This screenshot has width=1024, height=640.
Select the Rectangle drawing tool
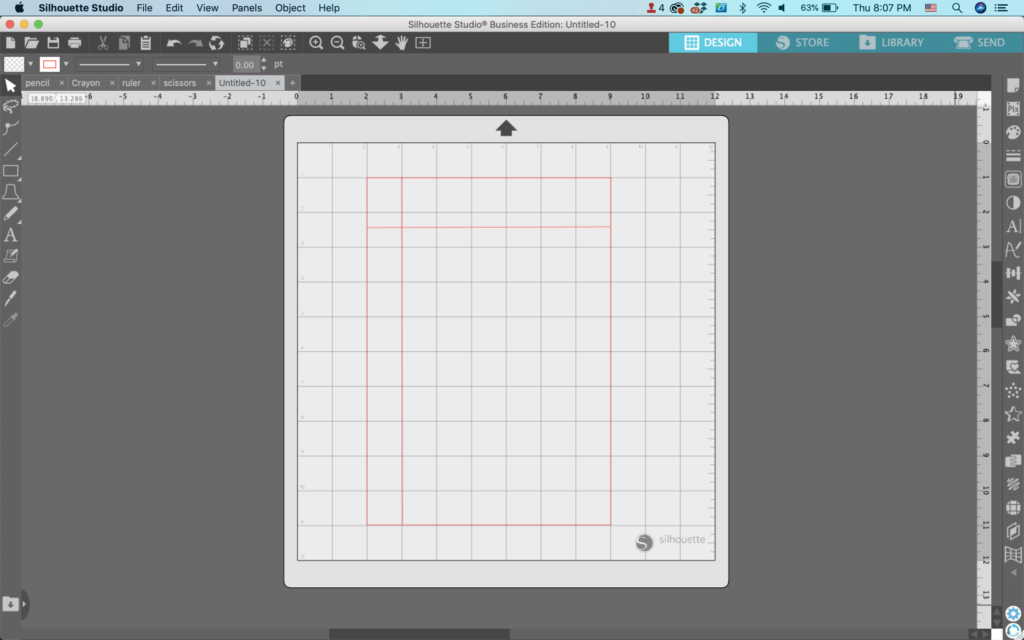(x=10, y=171)
